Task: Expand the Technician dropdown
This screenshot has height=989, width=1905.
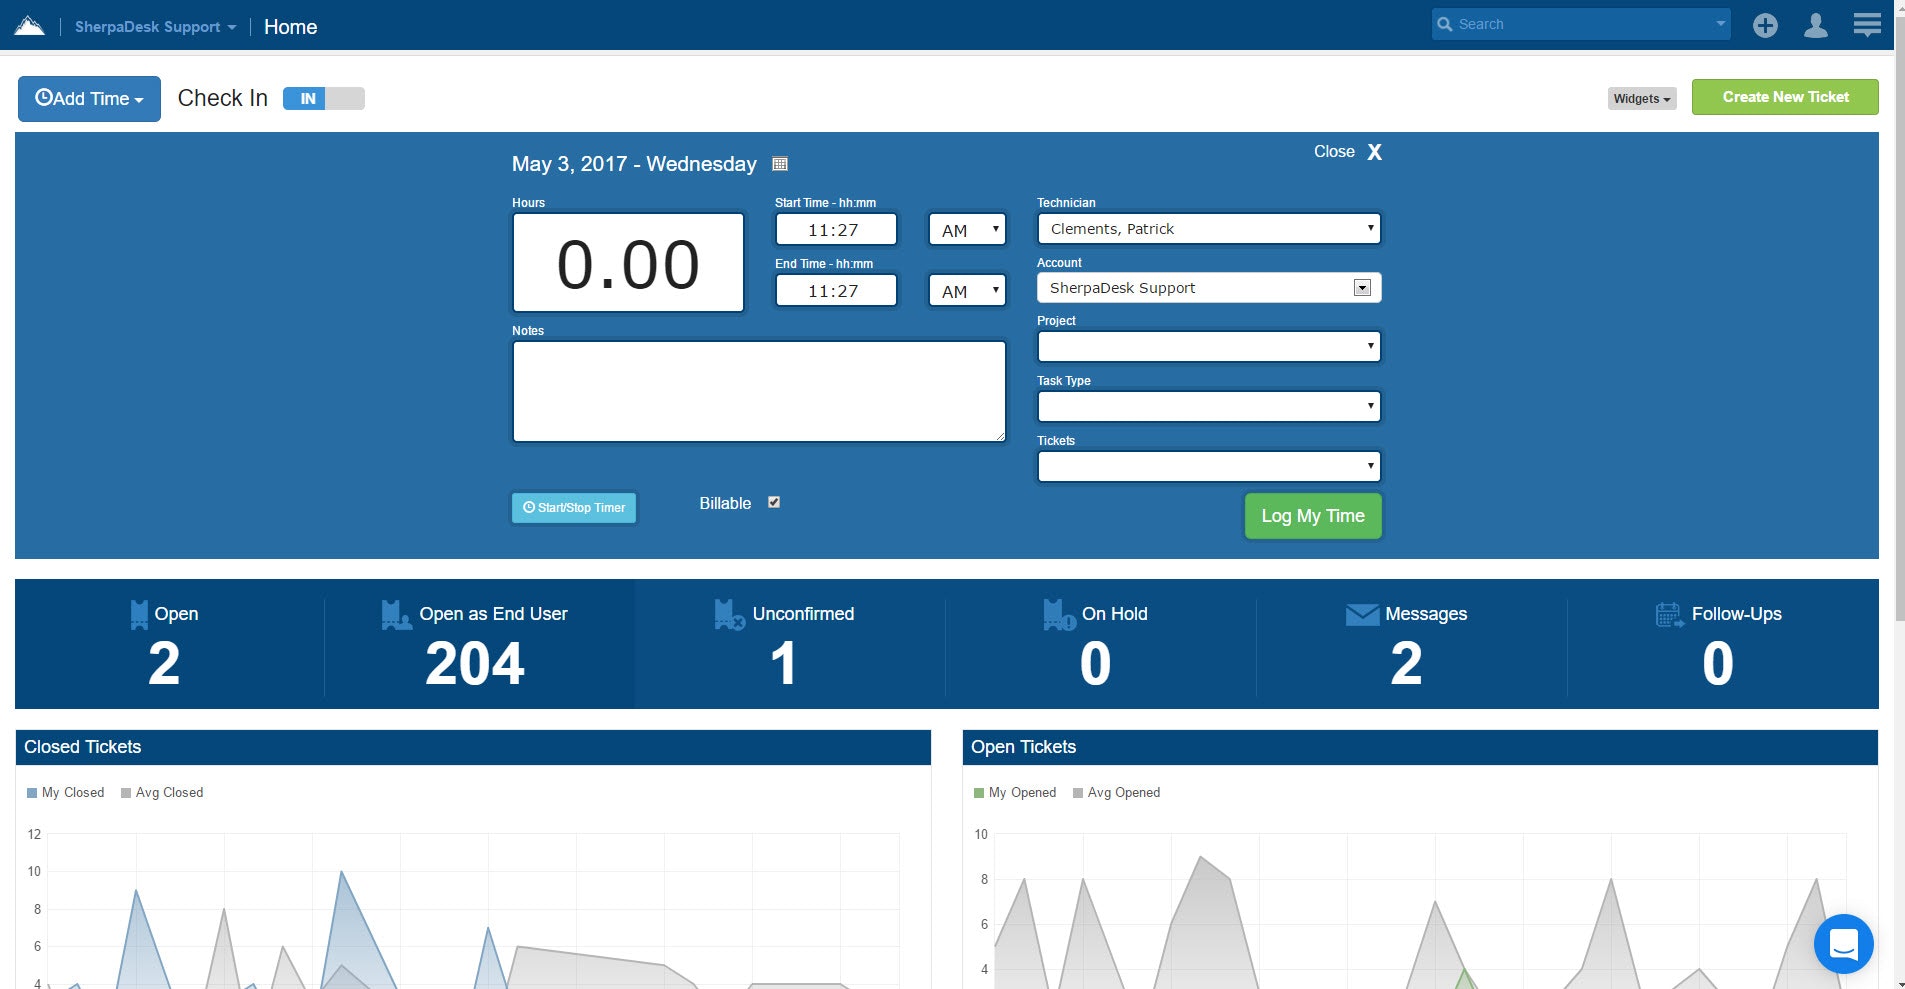Action: coord(1209,228)
